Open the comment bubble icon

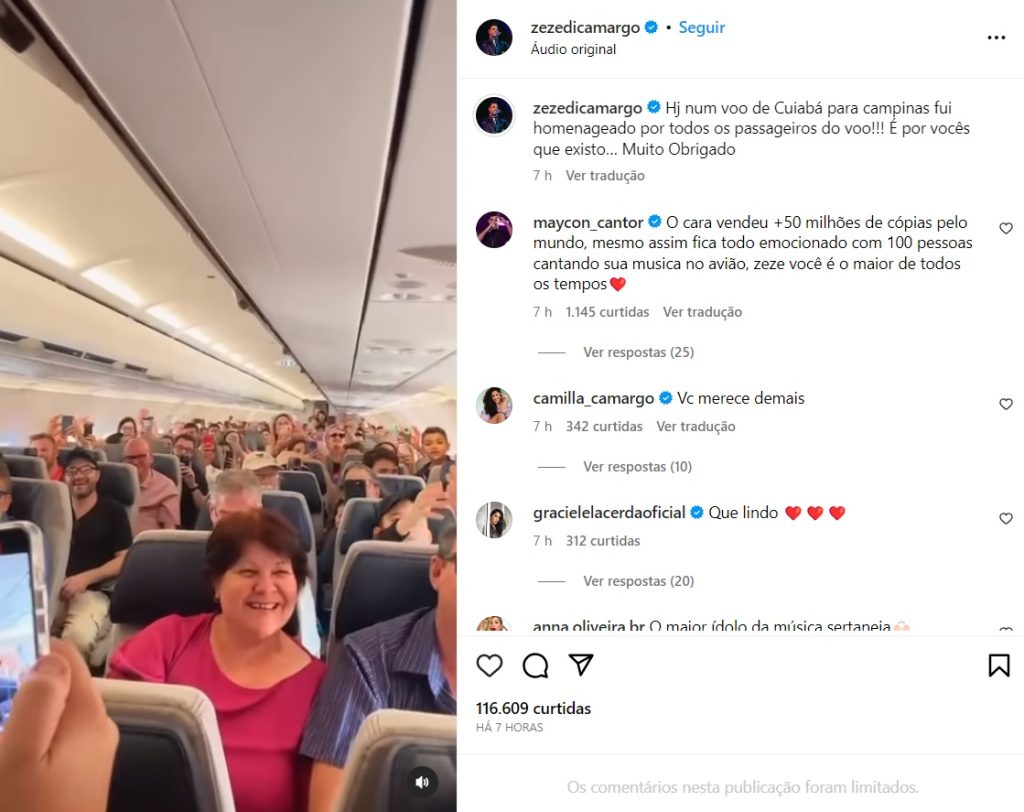tap(535, 665)
